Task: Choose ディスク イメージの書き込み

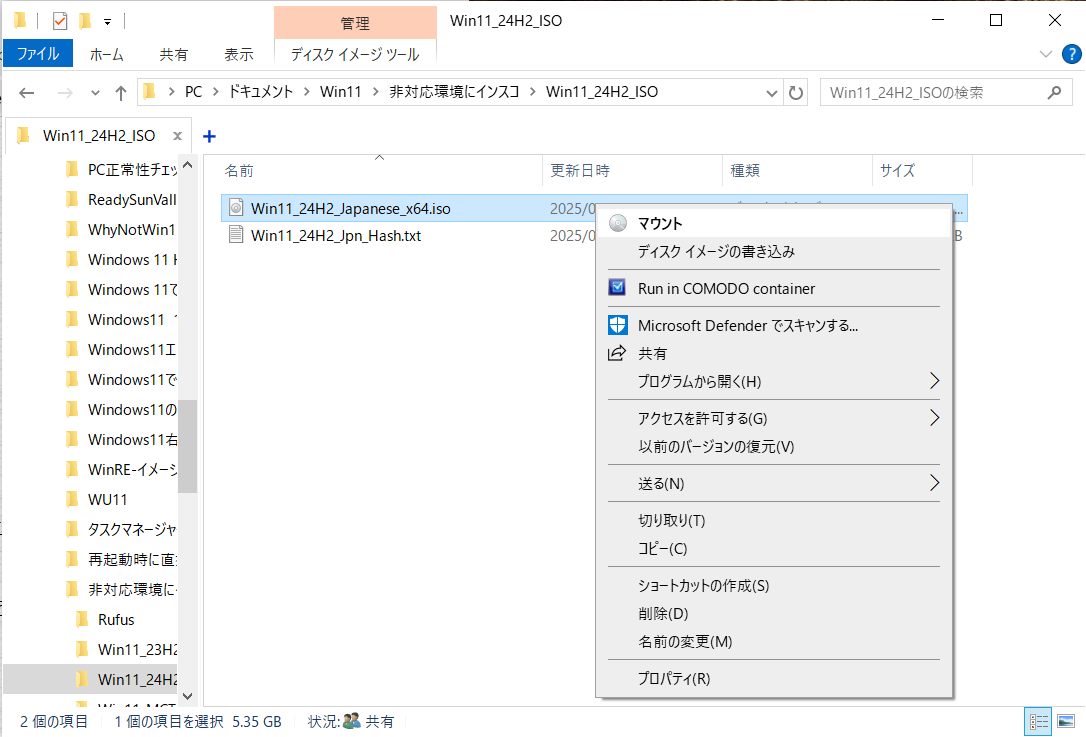Action: tap(774, 251)
